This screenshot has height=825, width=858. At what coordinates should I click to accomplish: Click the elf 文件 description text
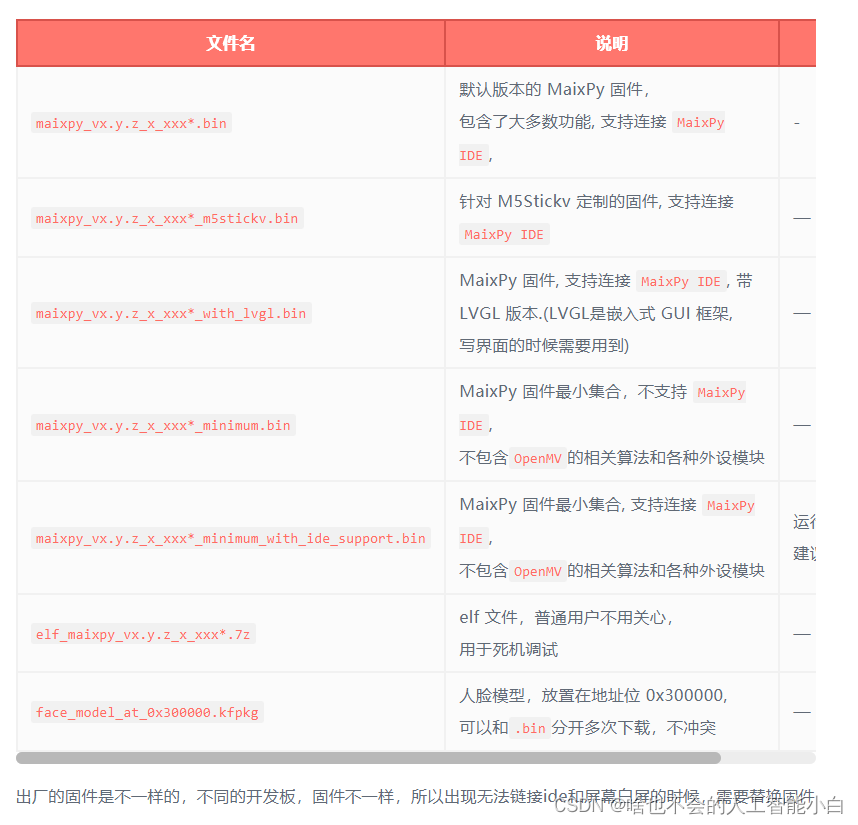coord(566,618)
